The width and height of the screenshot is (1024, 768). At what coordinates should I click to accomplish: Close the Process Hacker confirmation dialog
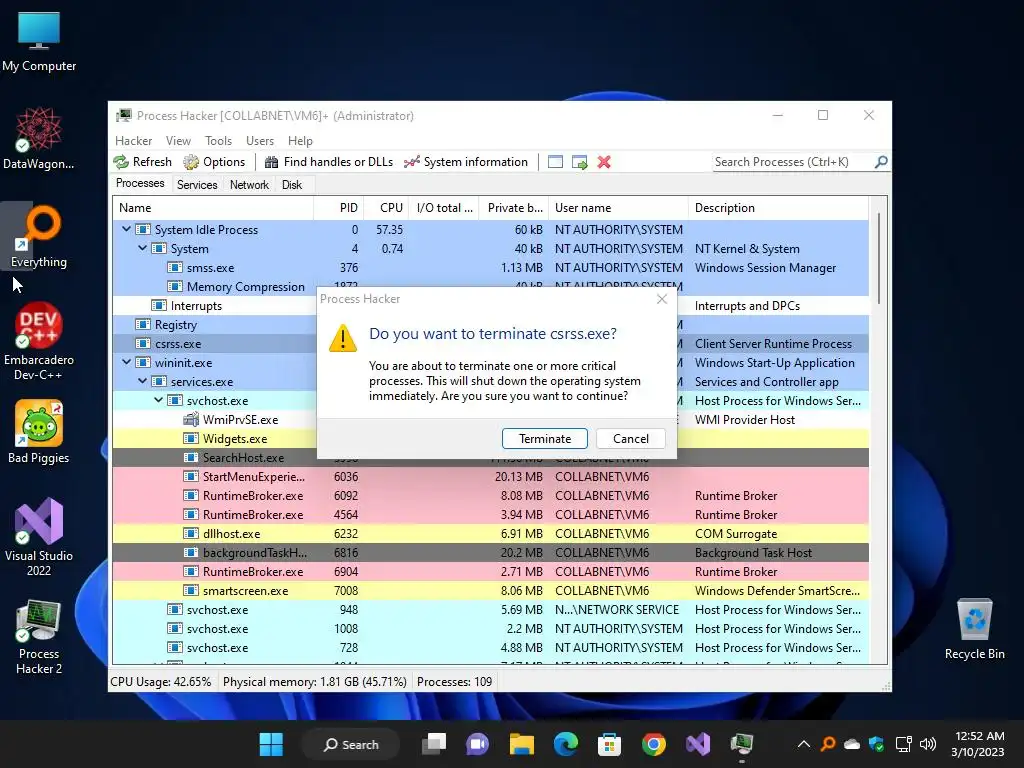[662, 299]
